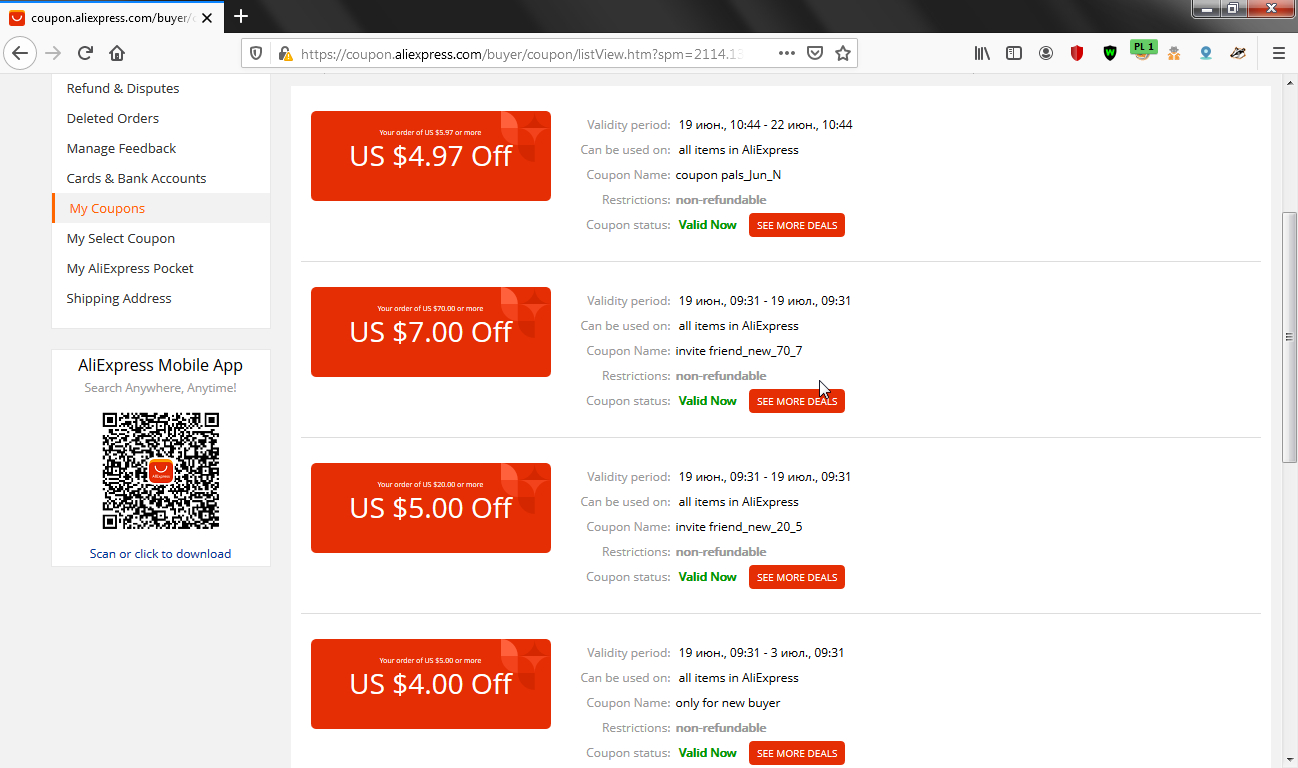The width and height of the screenshot is (1298, 768).
Task: Open the orange detective extension icon
Action: [x=1174, y=53]
